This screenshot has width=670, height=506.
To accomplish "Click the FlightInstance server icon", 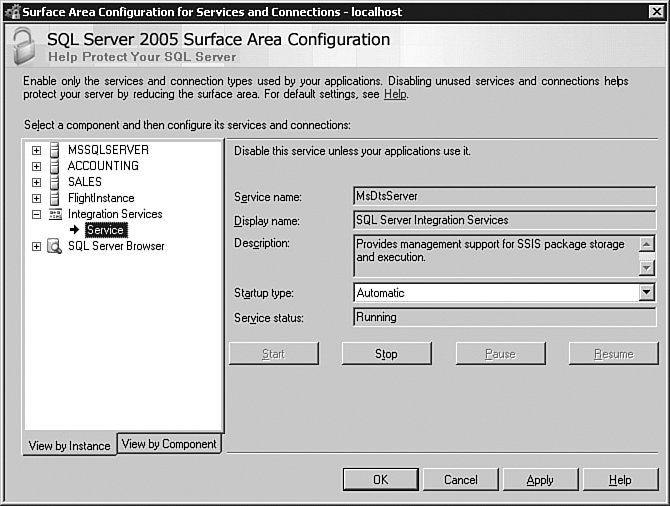I will [x=54, y=198].
